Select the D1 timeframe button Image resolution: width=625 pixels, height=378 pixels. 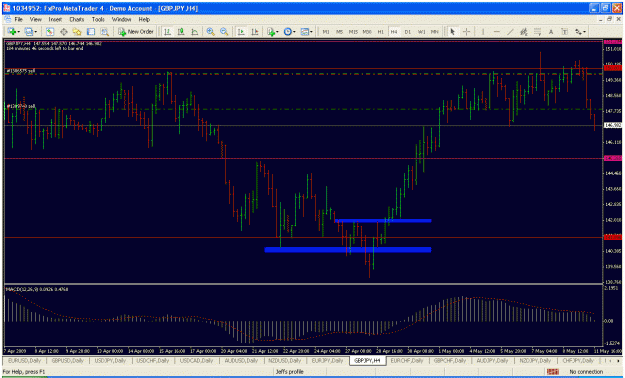407,32
